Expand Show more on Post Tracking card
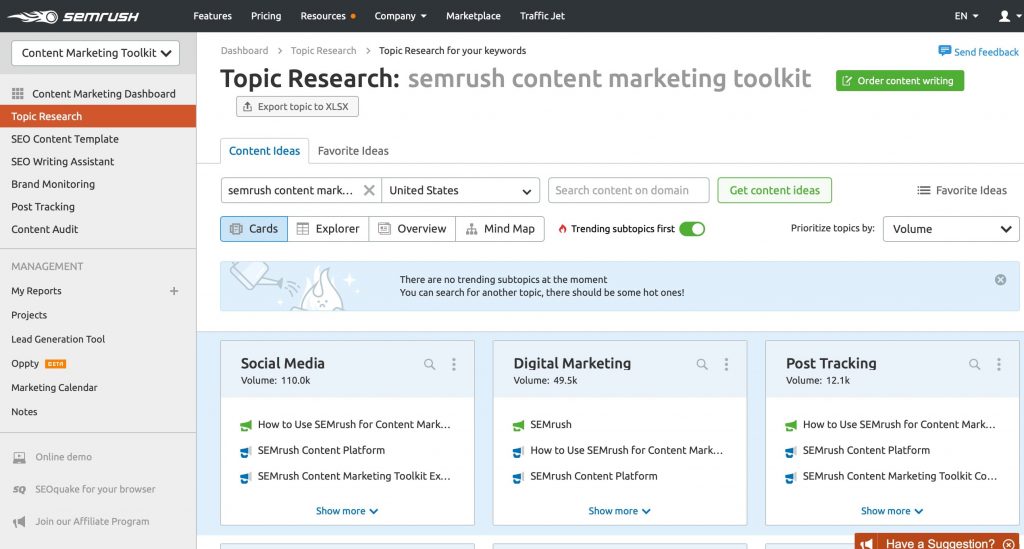Screen dimensions: 1024x549 tap(891, 511)
